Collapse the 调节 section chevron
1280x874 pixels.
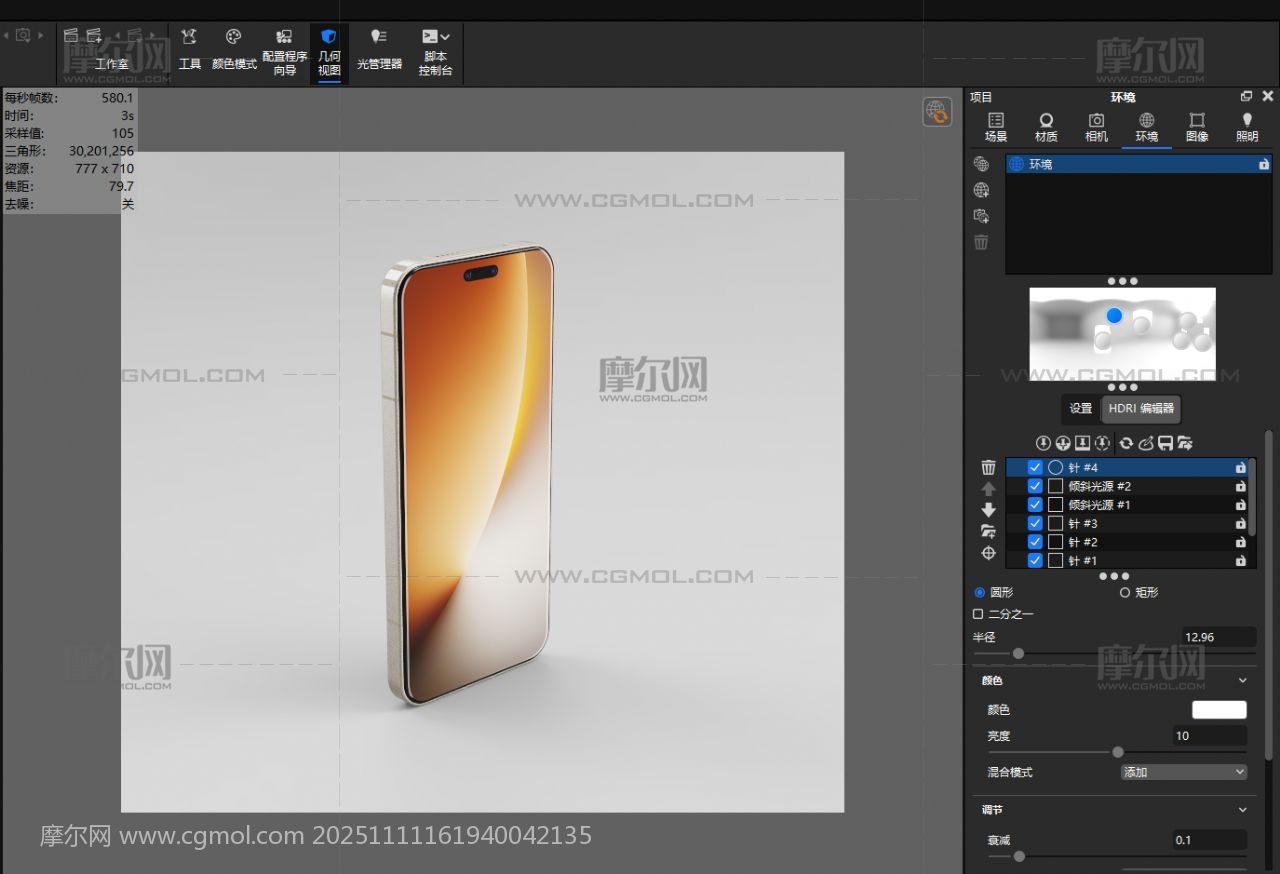(1243, 810)
